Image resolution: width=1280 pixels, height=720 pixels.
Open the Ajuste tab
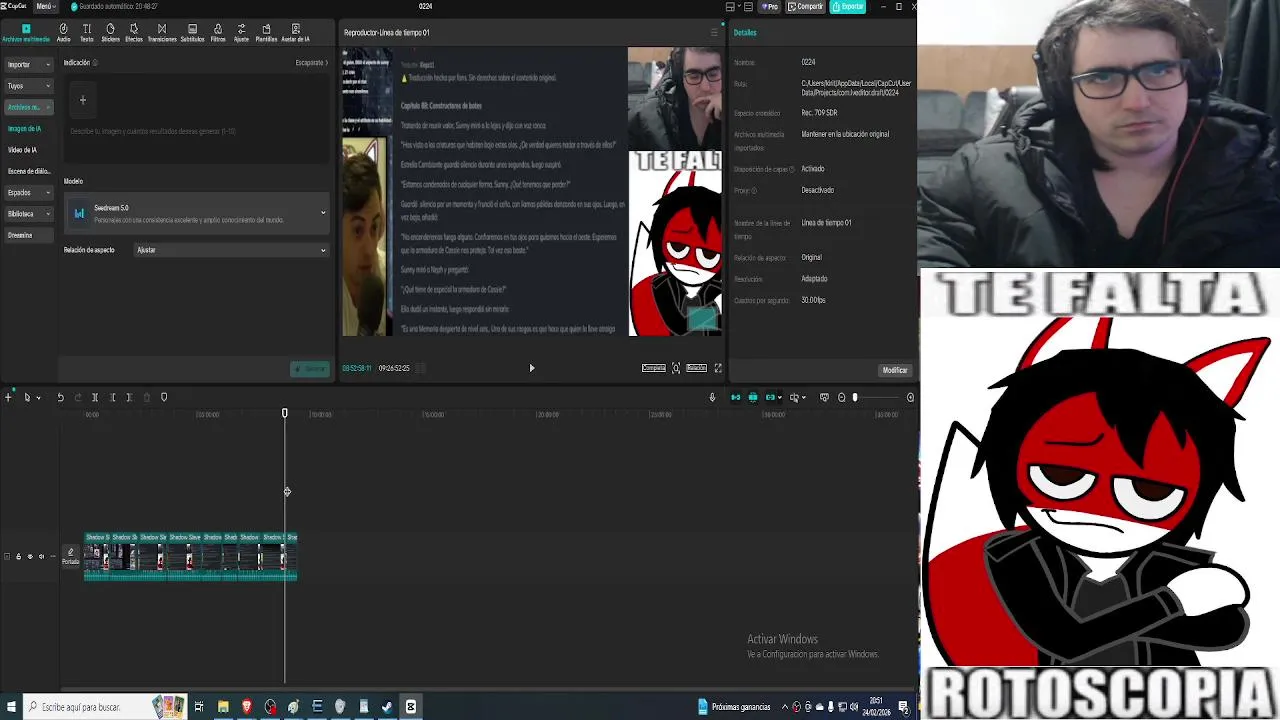[241, 33]
